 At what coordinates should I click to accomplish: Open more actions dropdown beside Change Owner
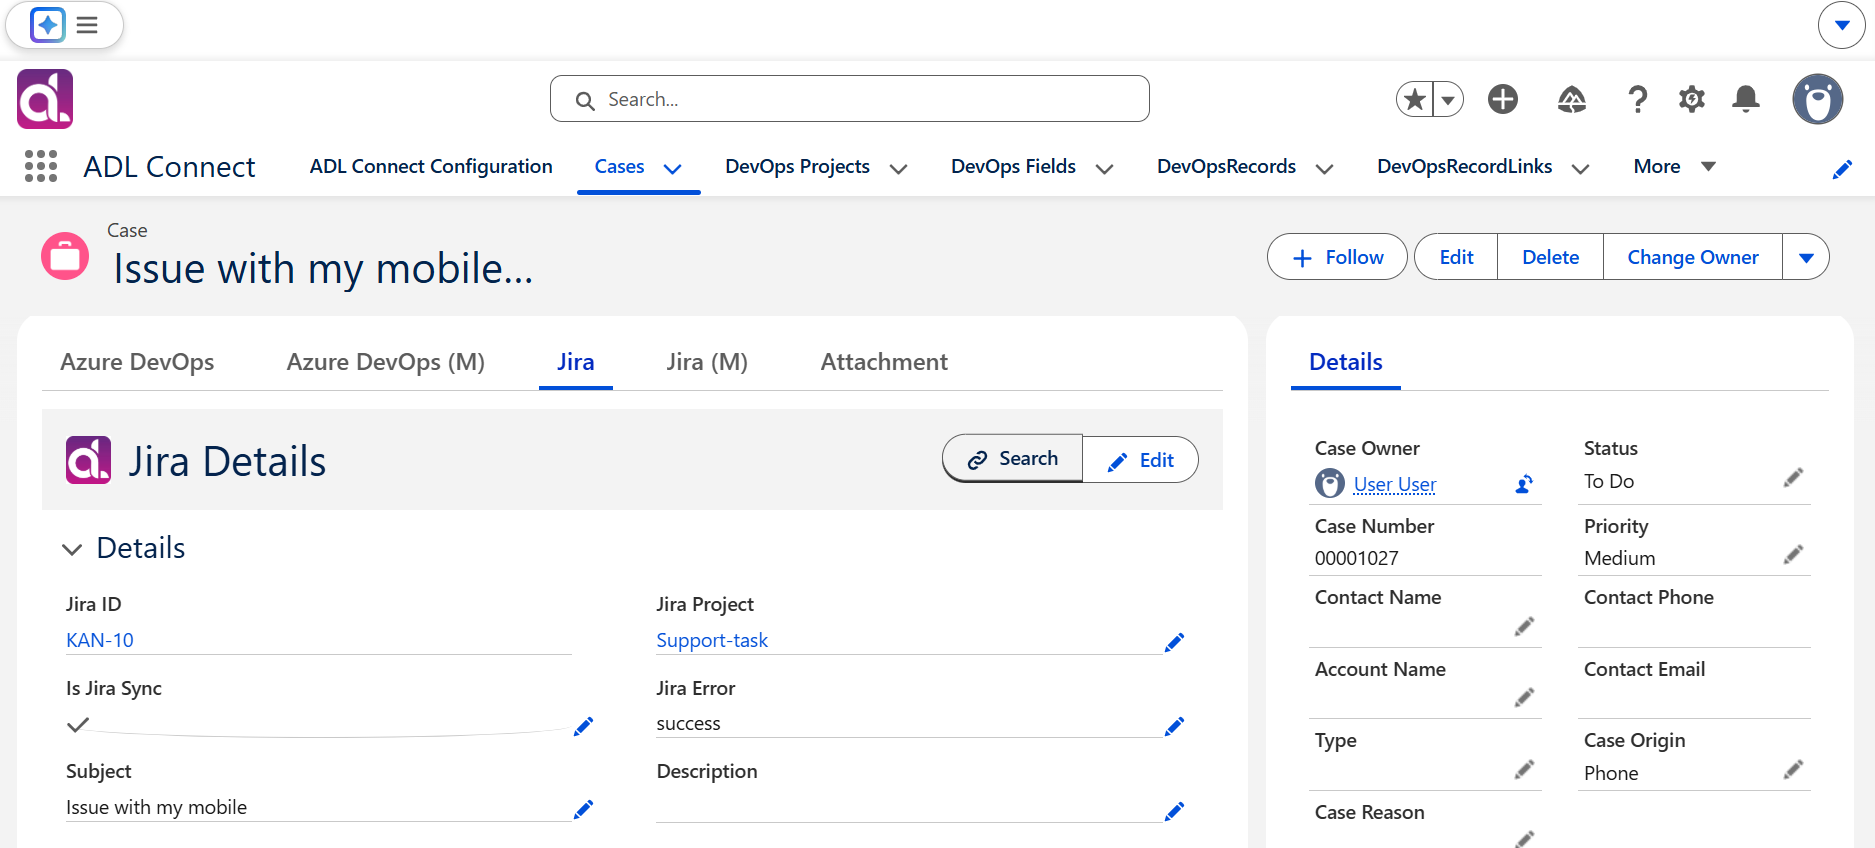coord(1806,257)
